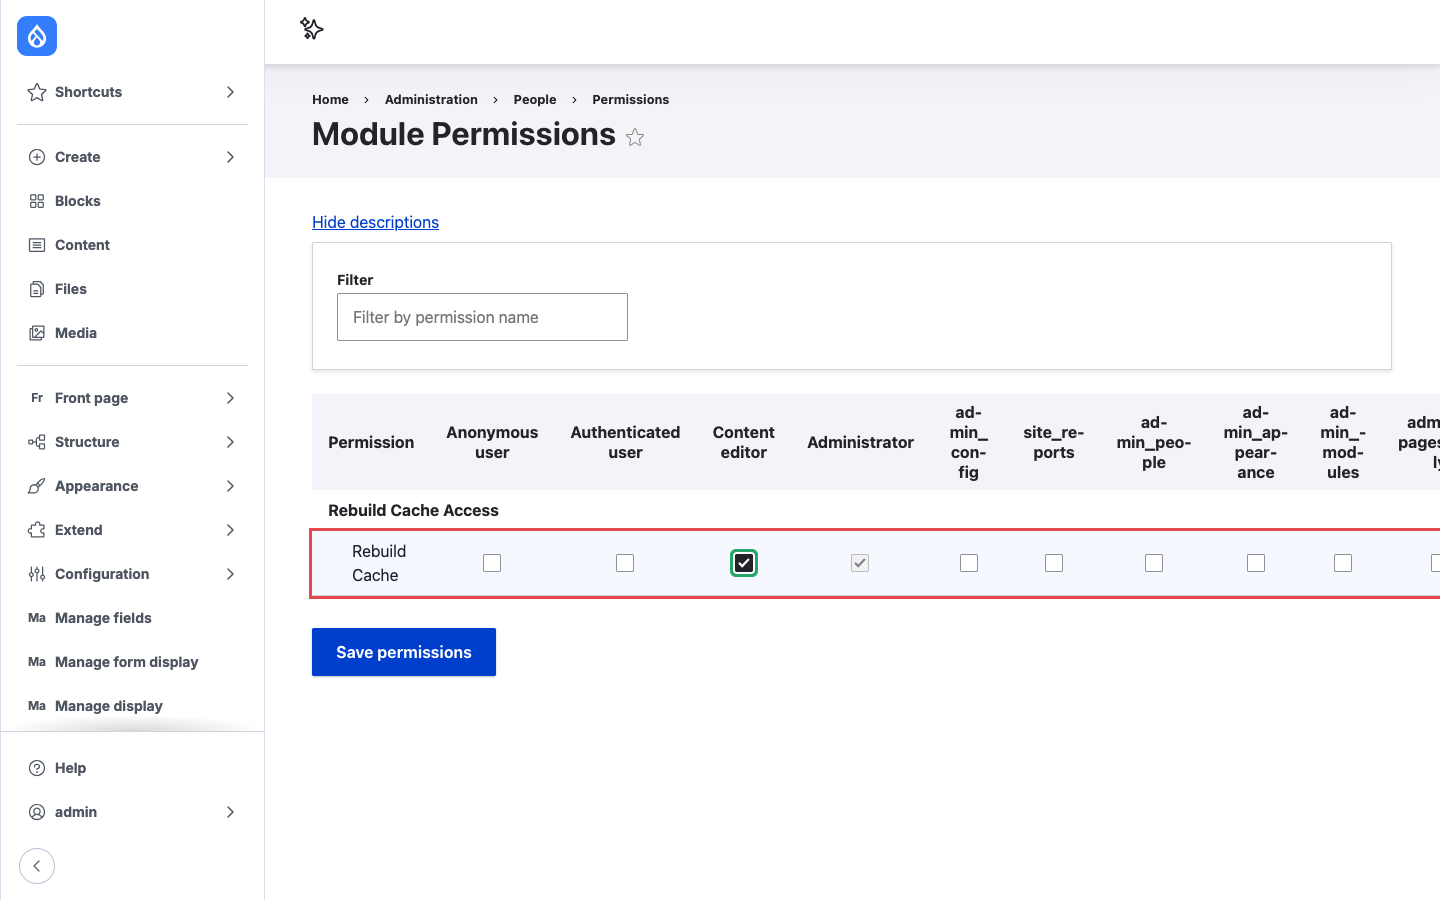Click the Drupal logo icon
Image resolution: width=1440 pixels, height=900 pixels.
click(x=37, y=36)
